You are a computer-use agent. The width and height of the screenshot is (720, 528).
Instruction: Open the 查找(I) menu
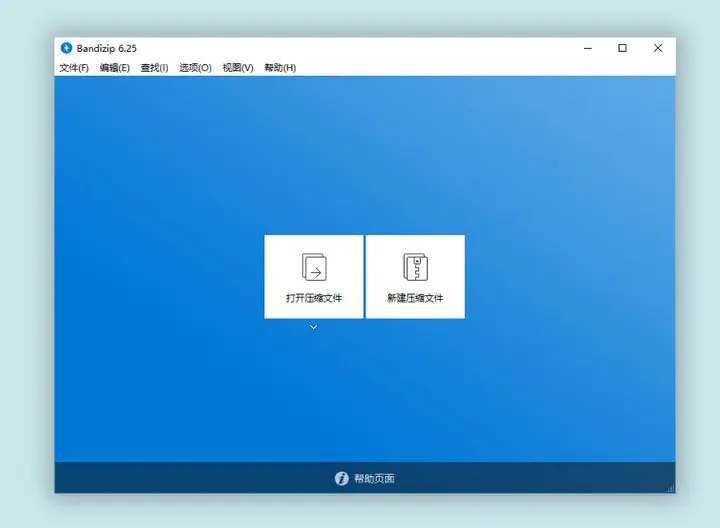[x=154, y=68]
